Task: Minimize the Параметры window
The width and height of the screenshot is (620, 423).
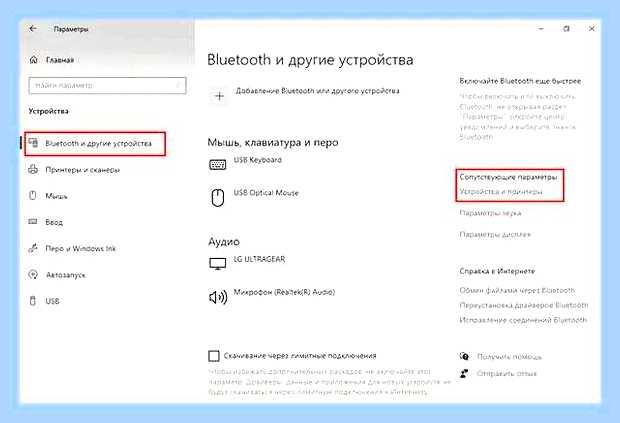Action: point(541,29)
